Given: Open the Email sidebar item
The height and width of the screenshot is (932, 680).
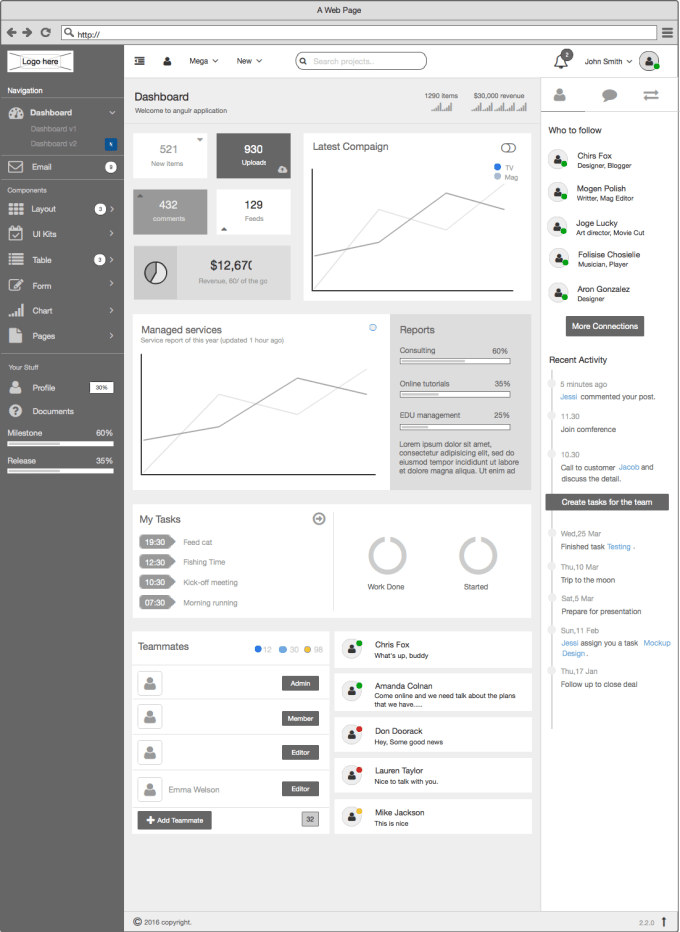Looking at the screenshot, I should (62, 167).
